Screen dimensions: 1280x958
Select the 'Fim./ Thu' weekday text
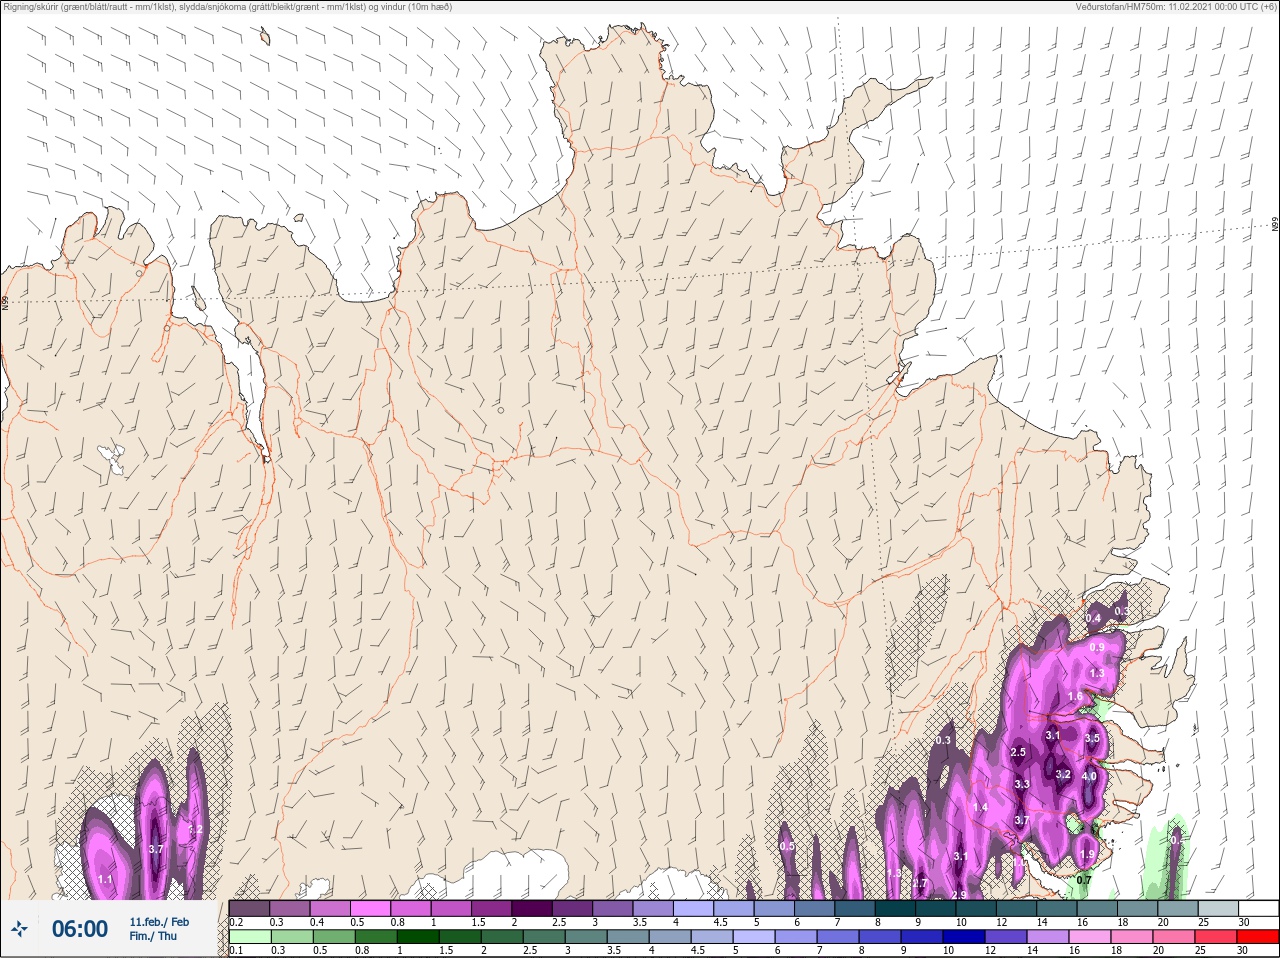pos(153,936)
